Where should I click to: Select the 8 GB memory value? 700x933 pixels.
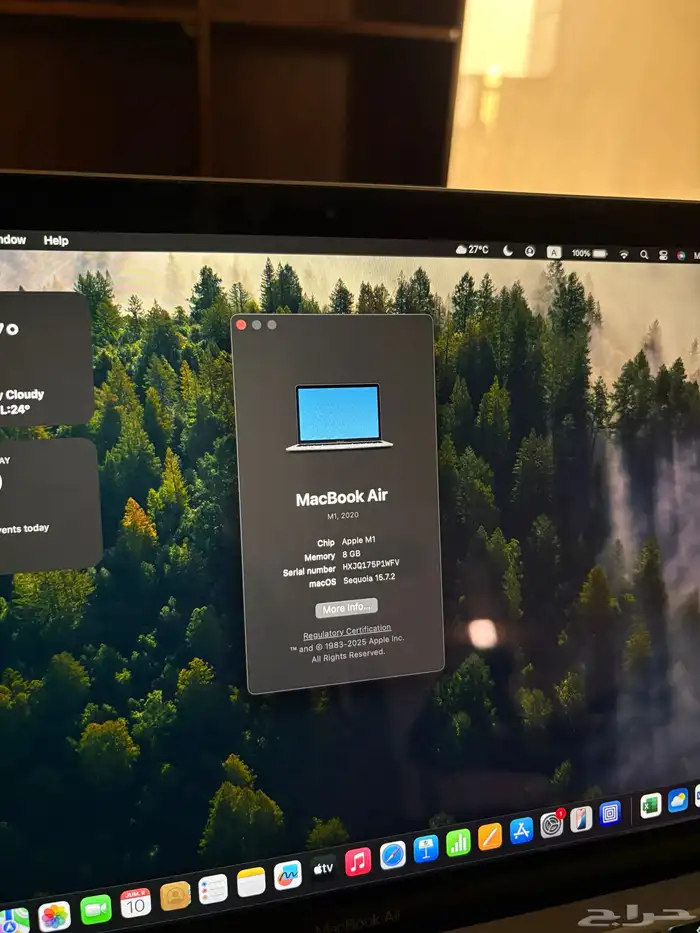351,554
